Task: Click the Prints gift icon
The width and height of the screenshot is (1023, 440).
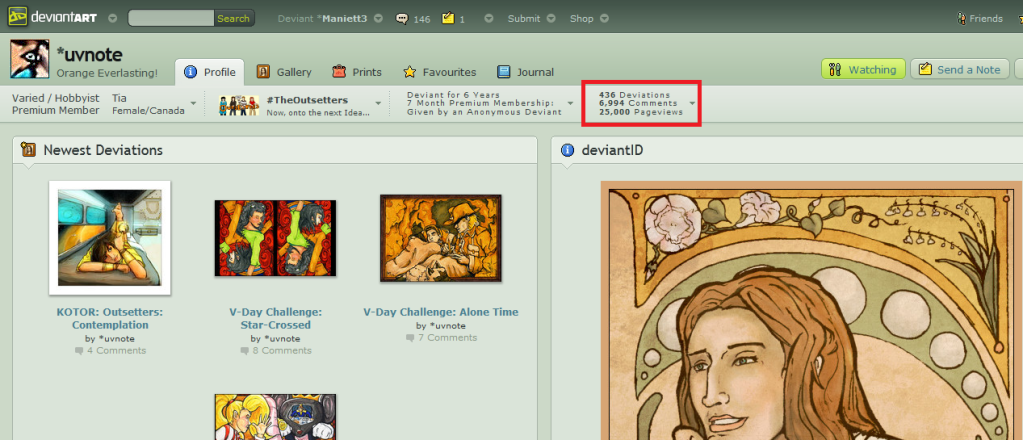Action: tap(339, 71)
